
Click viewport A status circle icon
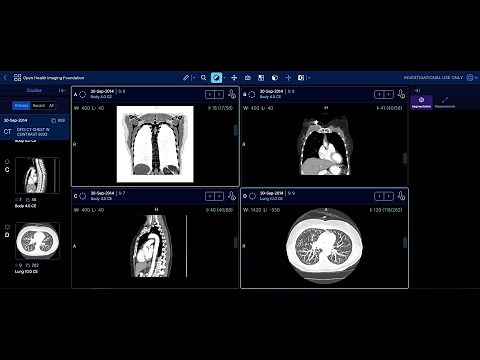tap(82, 94)
